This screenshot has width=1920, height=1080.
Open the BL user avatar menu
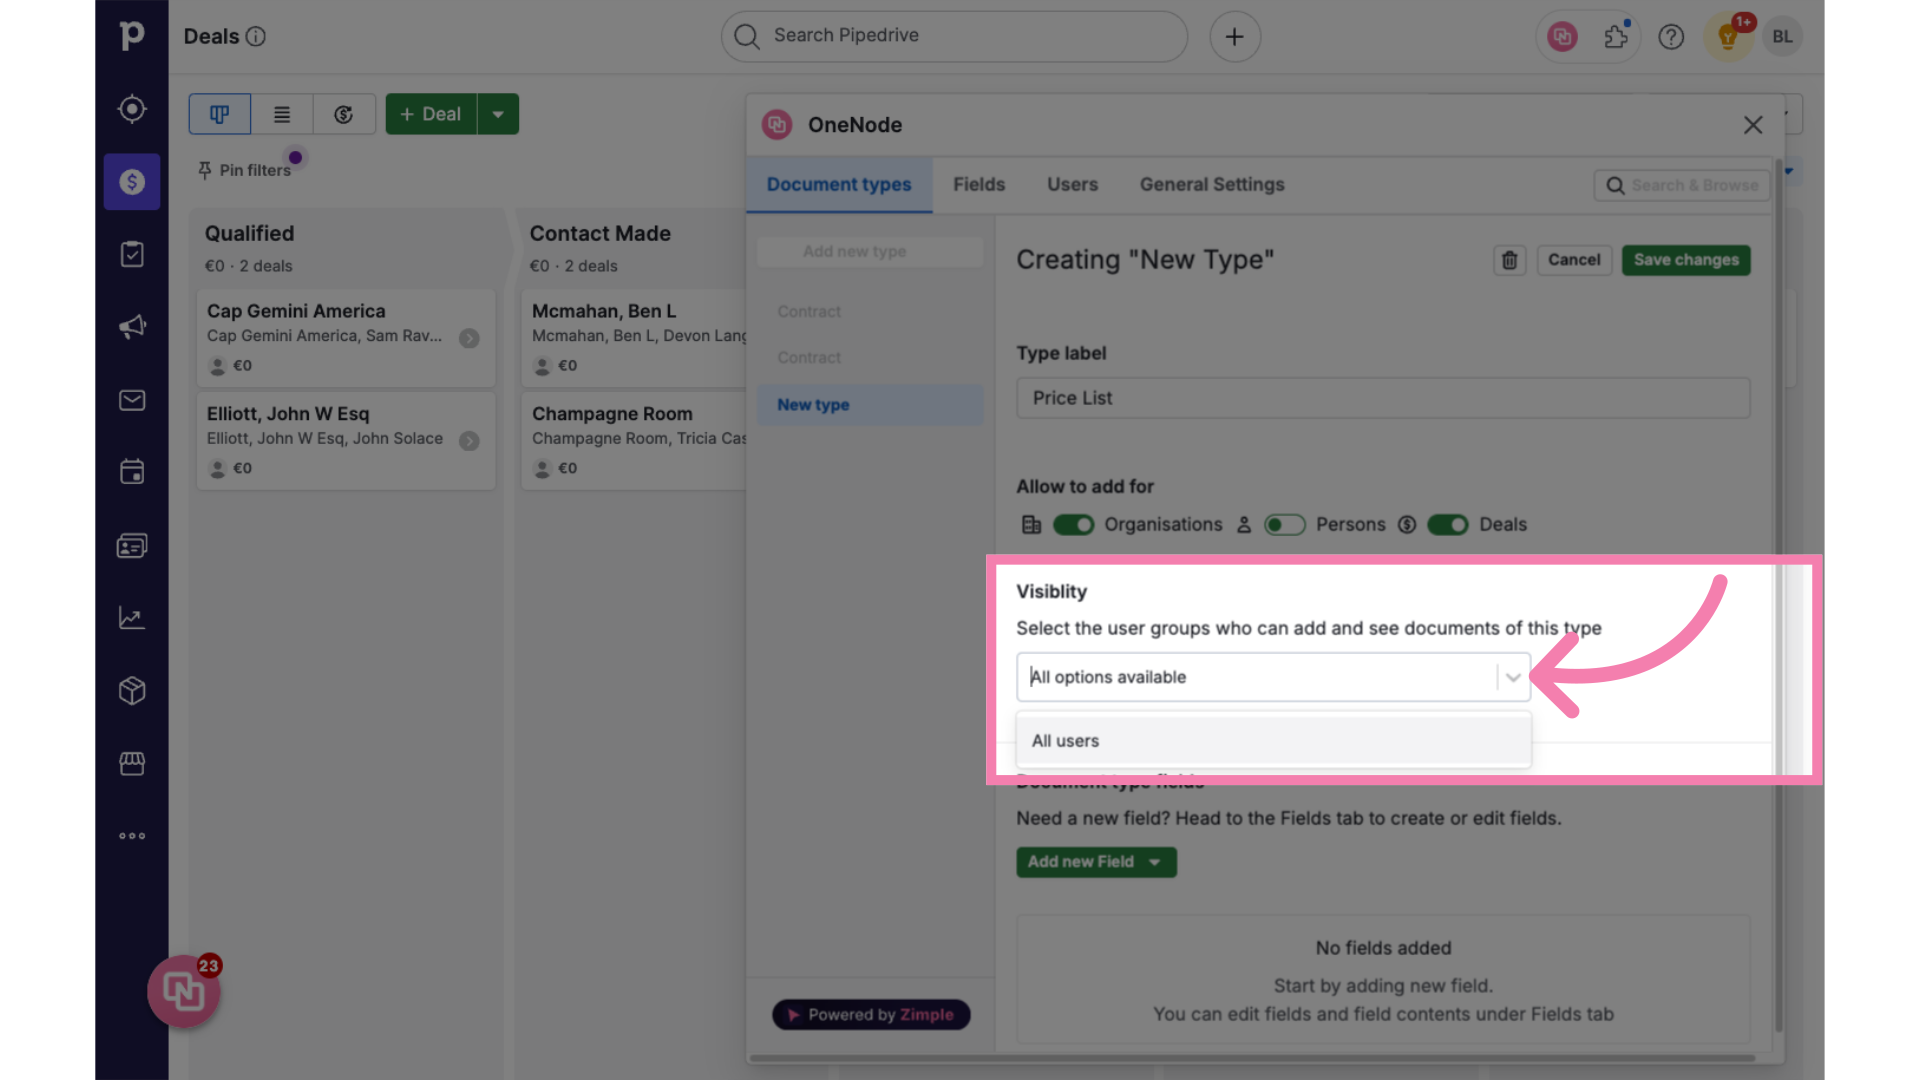(1783, 37)
